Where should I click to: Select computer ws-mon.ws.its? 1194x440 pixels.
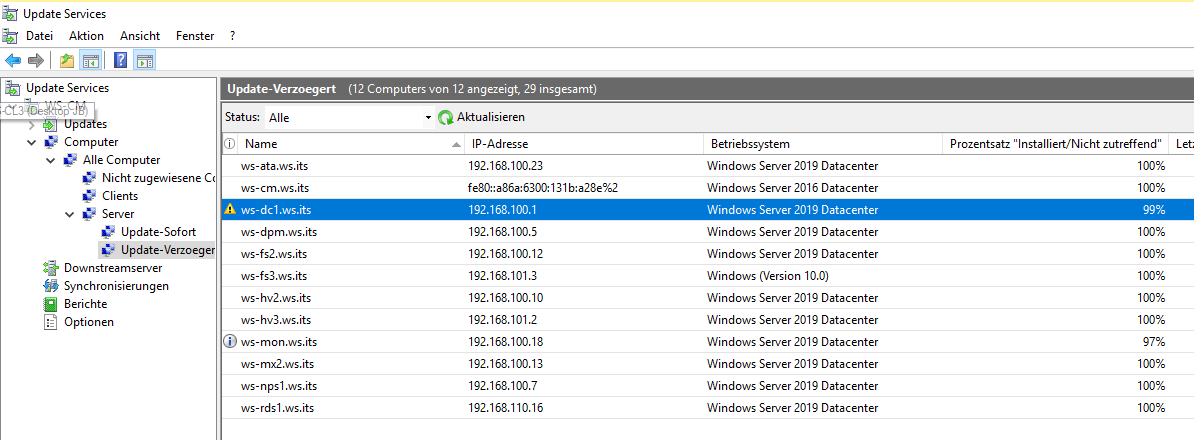pyautogui.click(x=279, y=342)
